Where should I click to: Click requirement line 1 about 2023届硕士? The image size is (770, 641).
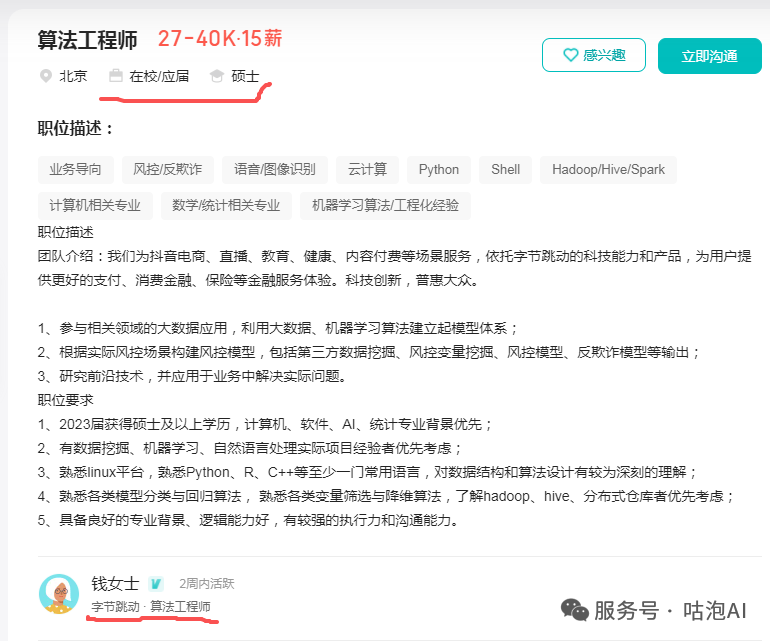(x=265, y=424)
